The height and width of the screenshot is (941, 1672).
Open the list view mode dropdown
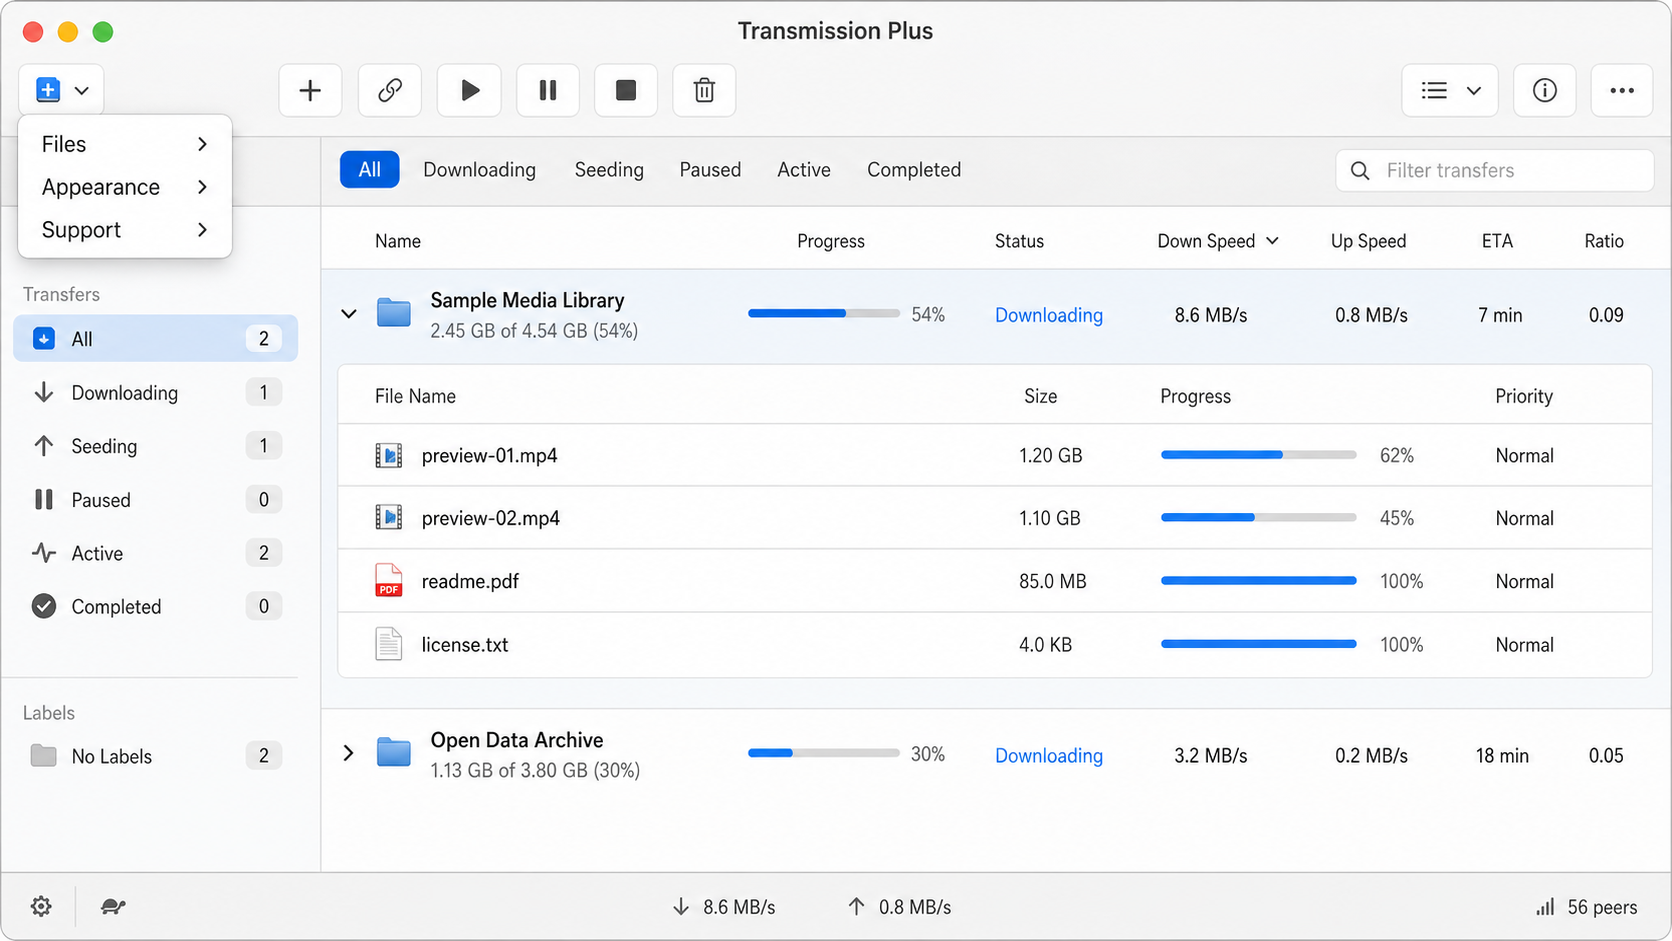pos(1450,90)
